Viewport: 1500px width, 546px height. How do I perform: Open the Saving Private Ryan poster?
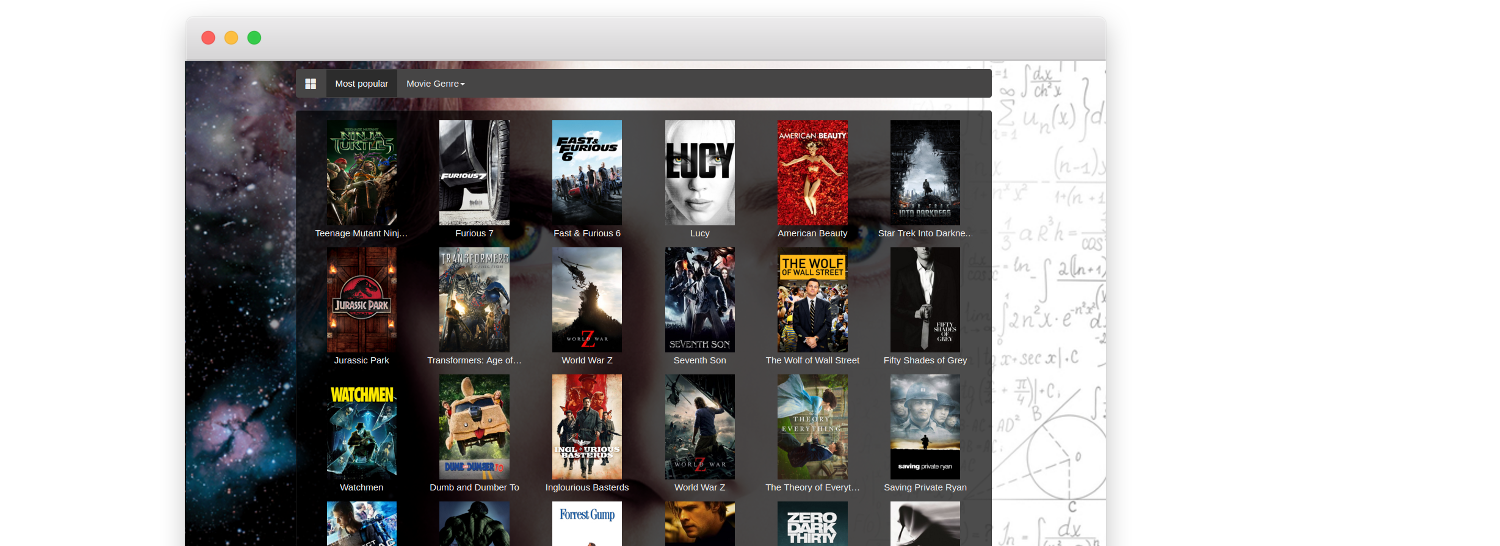point(925,427)
